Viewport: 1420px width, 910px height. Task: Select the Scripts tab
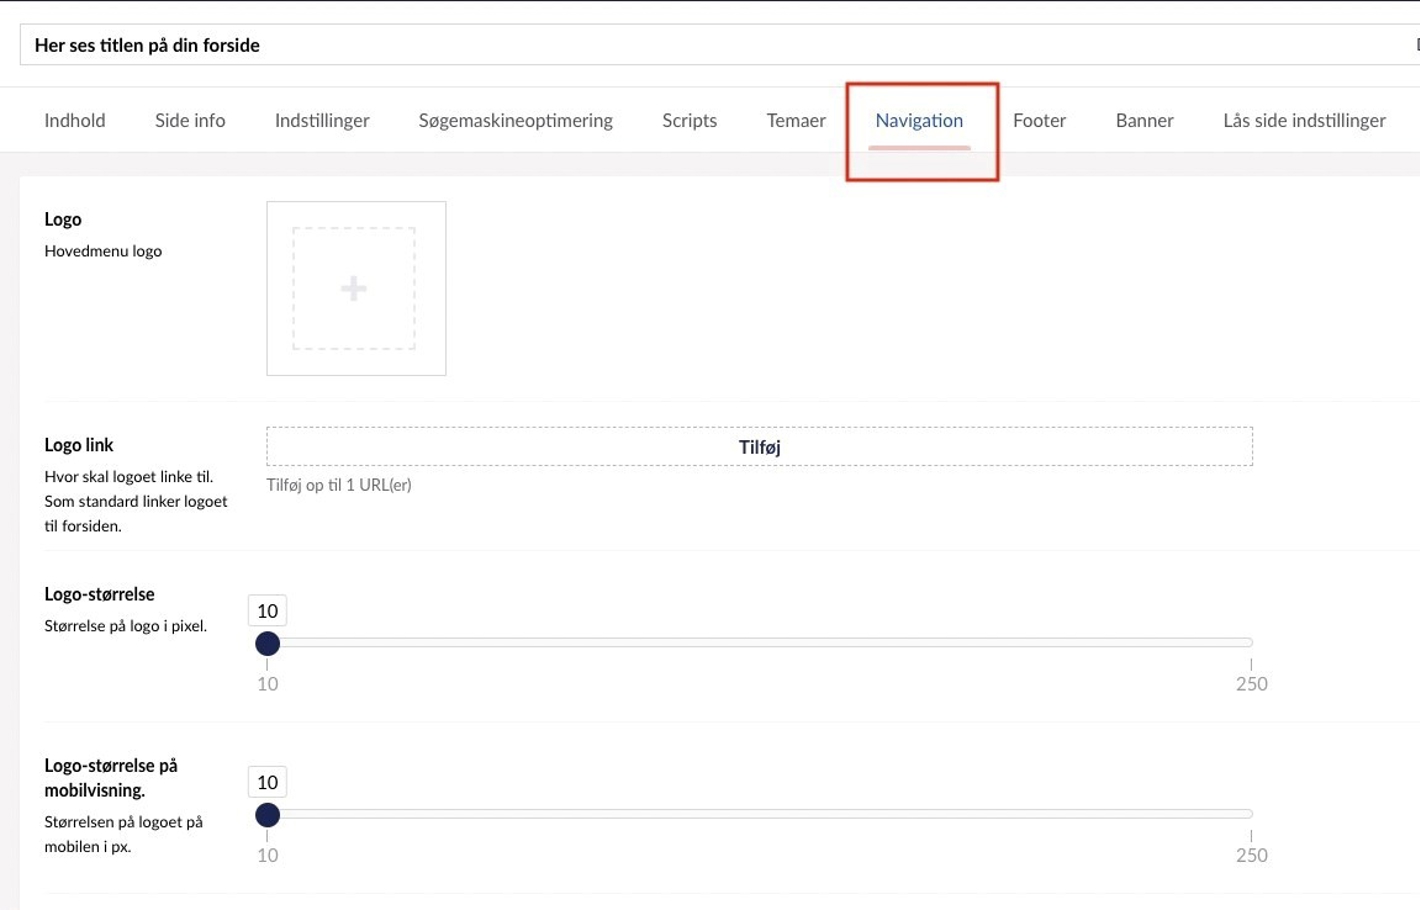pos(689,120)
